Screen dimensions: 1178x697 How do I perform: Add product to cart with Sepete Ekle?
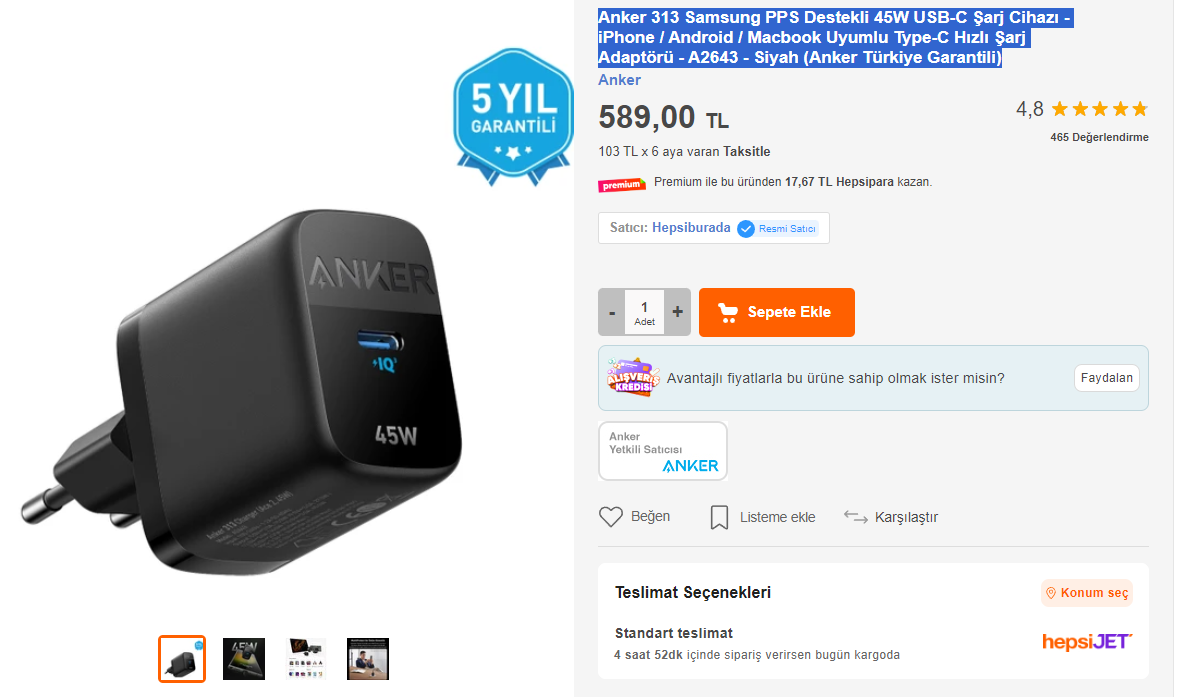[777, 312]
